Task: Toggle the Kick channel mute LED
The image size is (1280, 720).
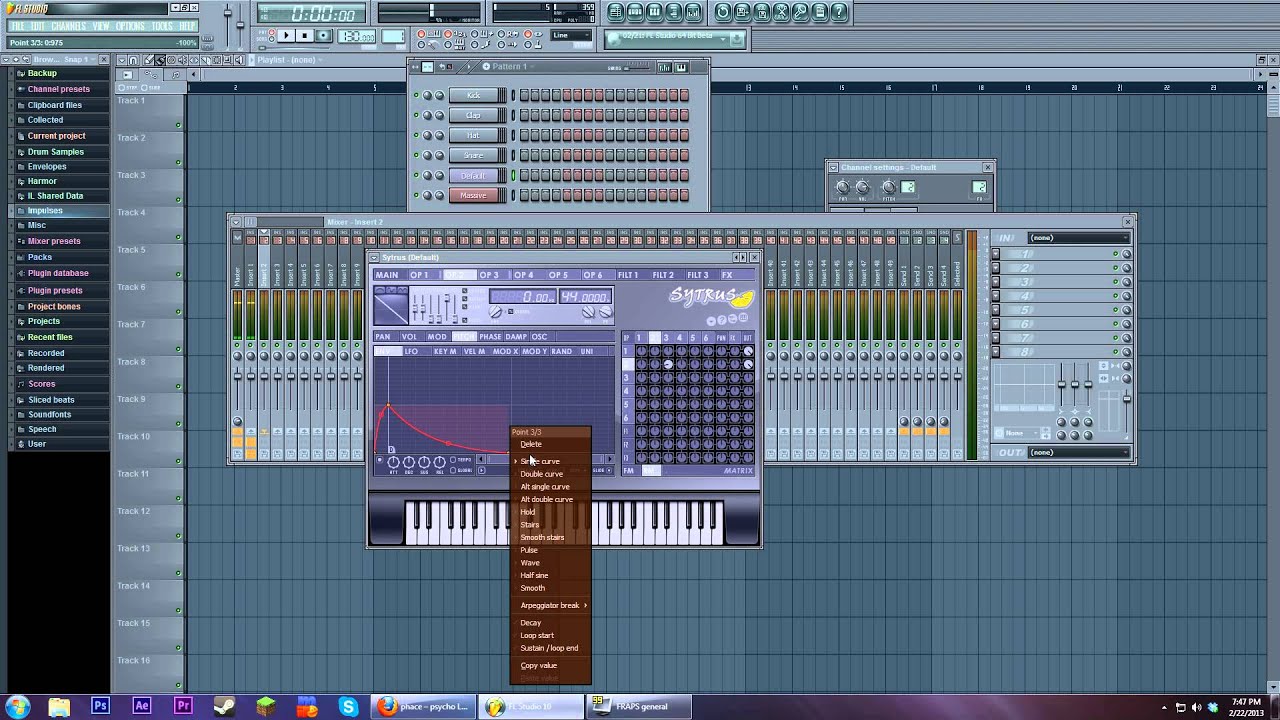Action: [416, 95]
